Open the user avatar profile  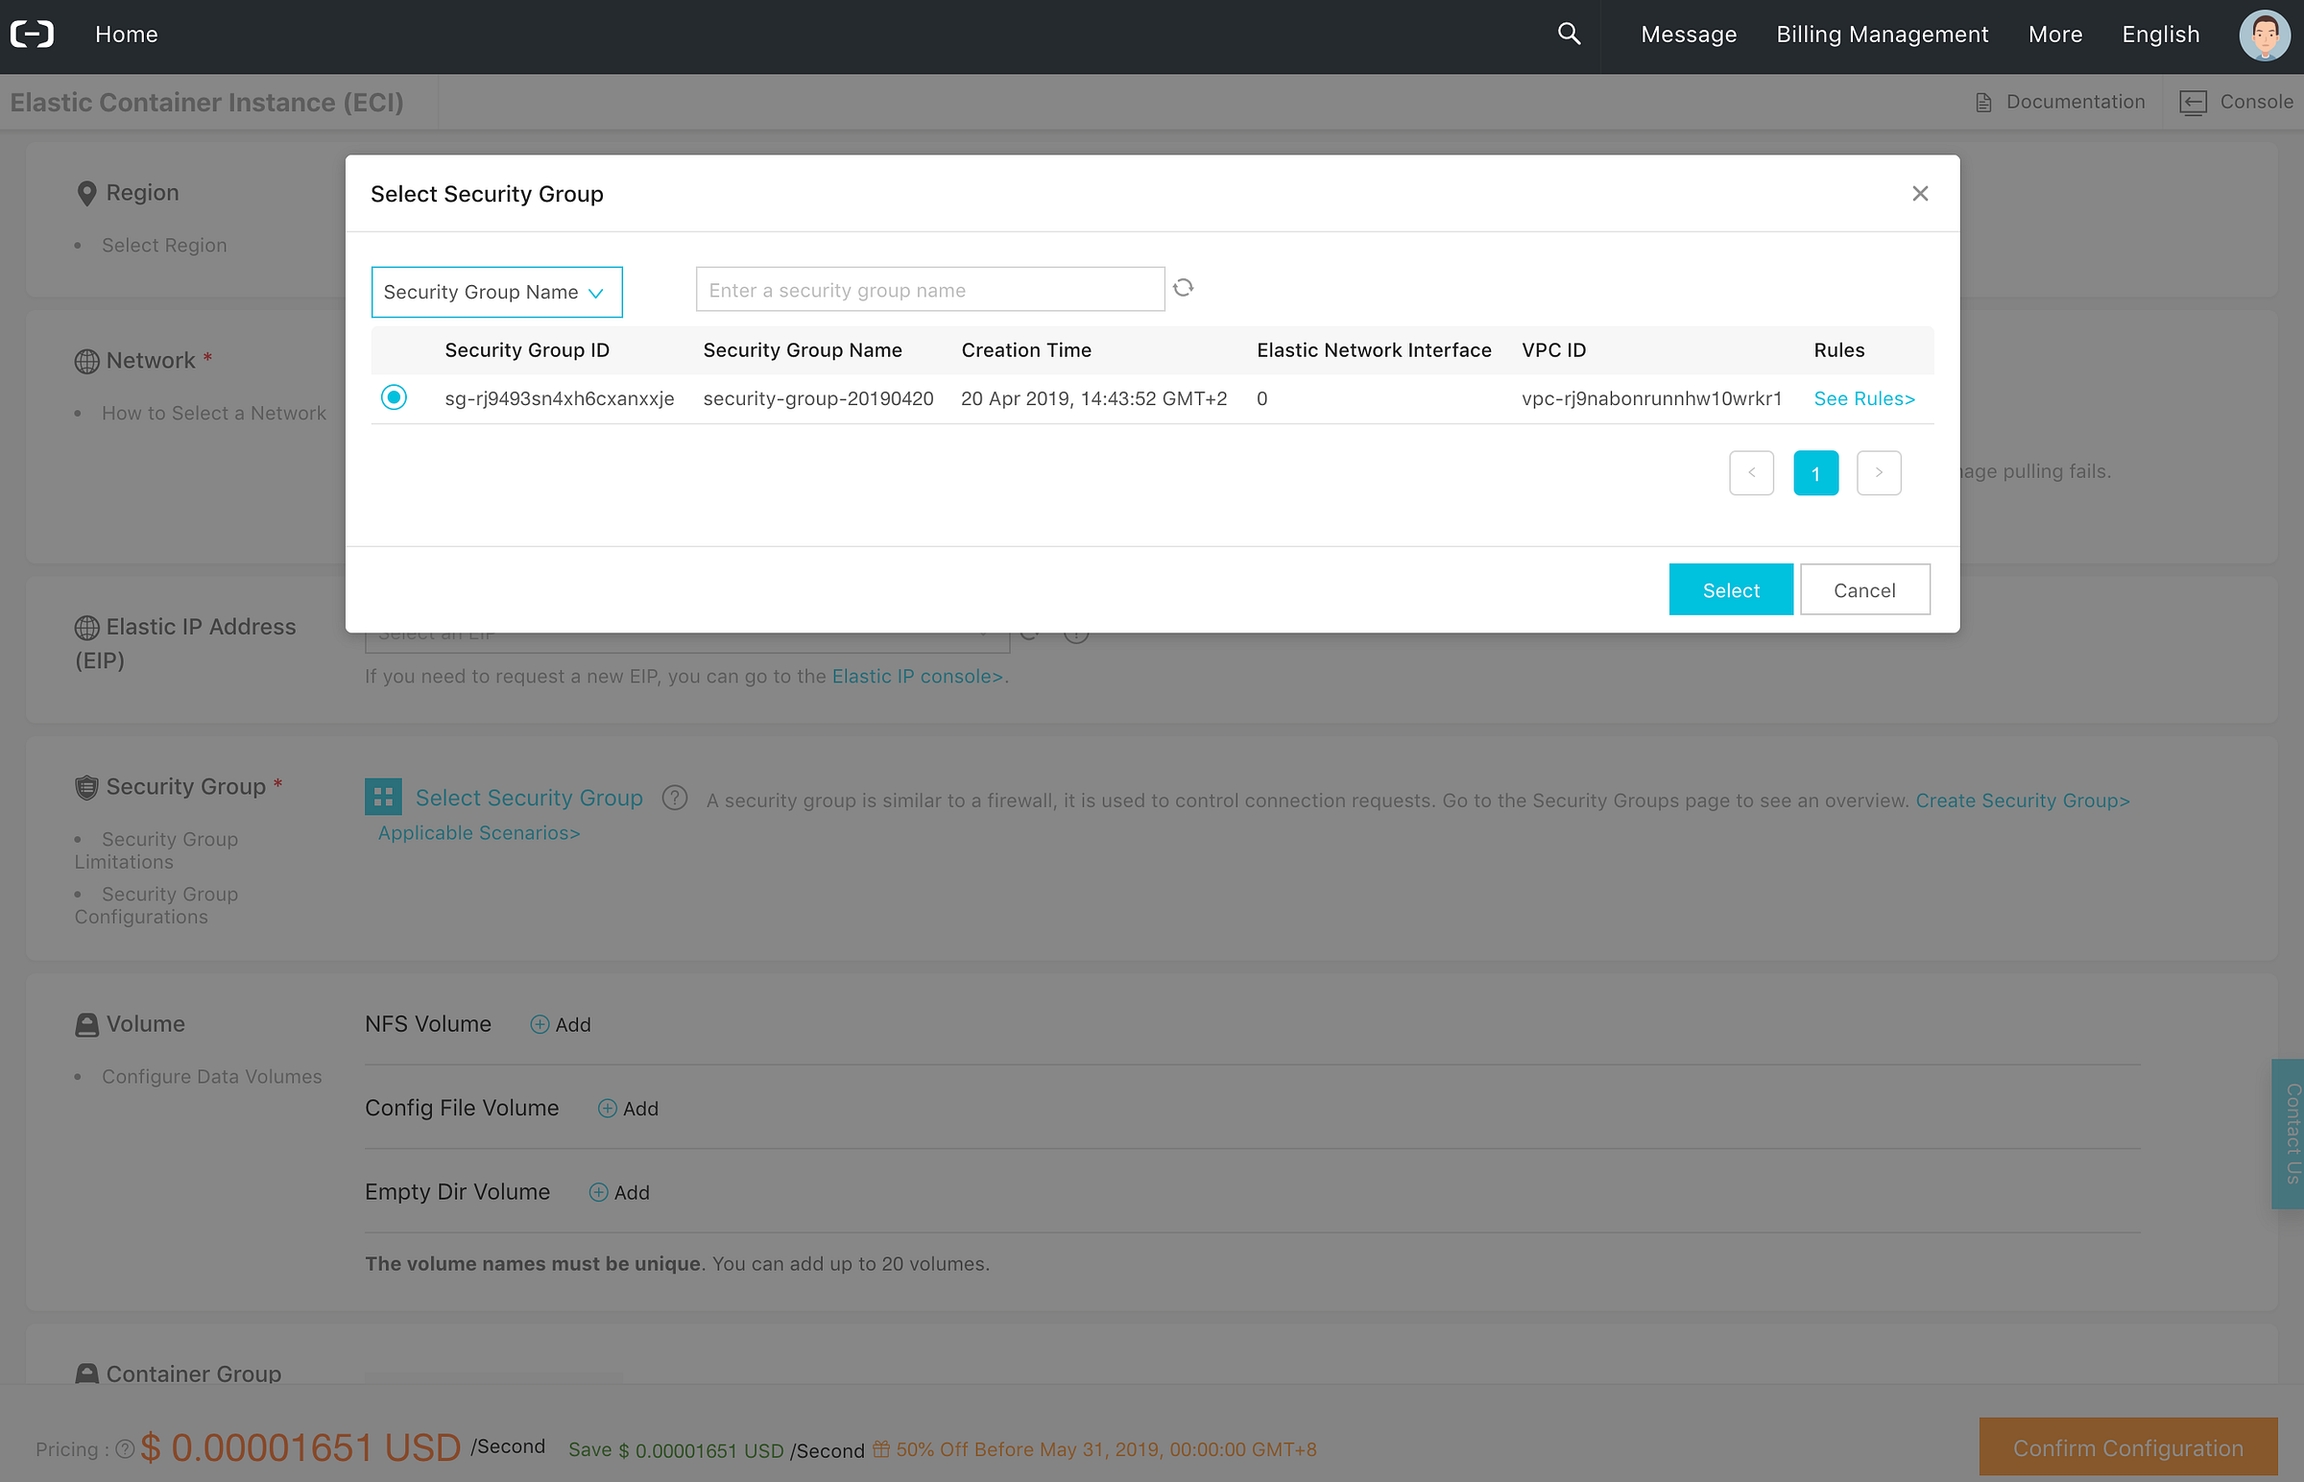2264,35
